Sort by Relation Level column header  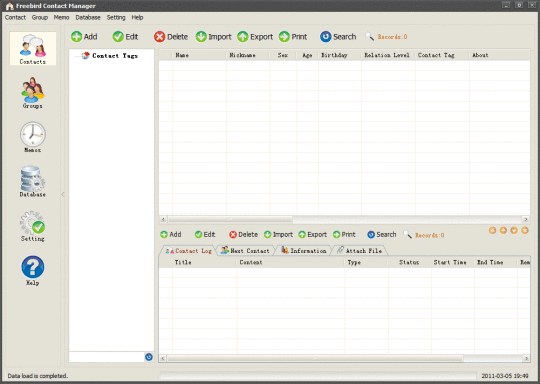pyautogui.click(x=388, y=55)
